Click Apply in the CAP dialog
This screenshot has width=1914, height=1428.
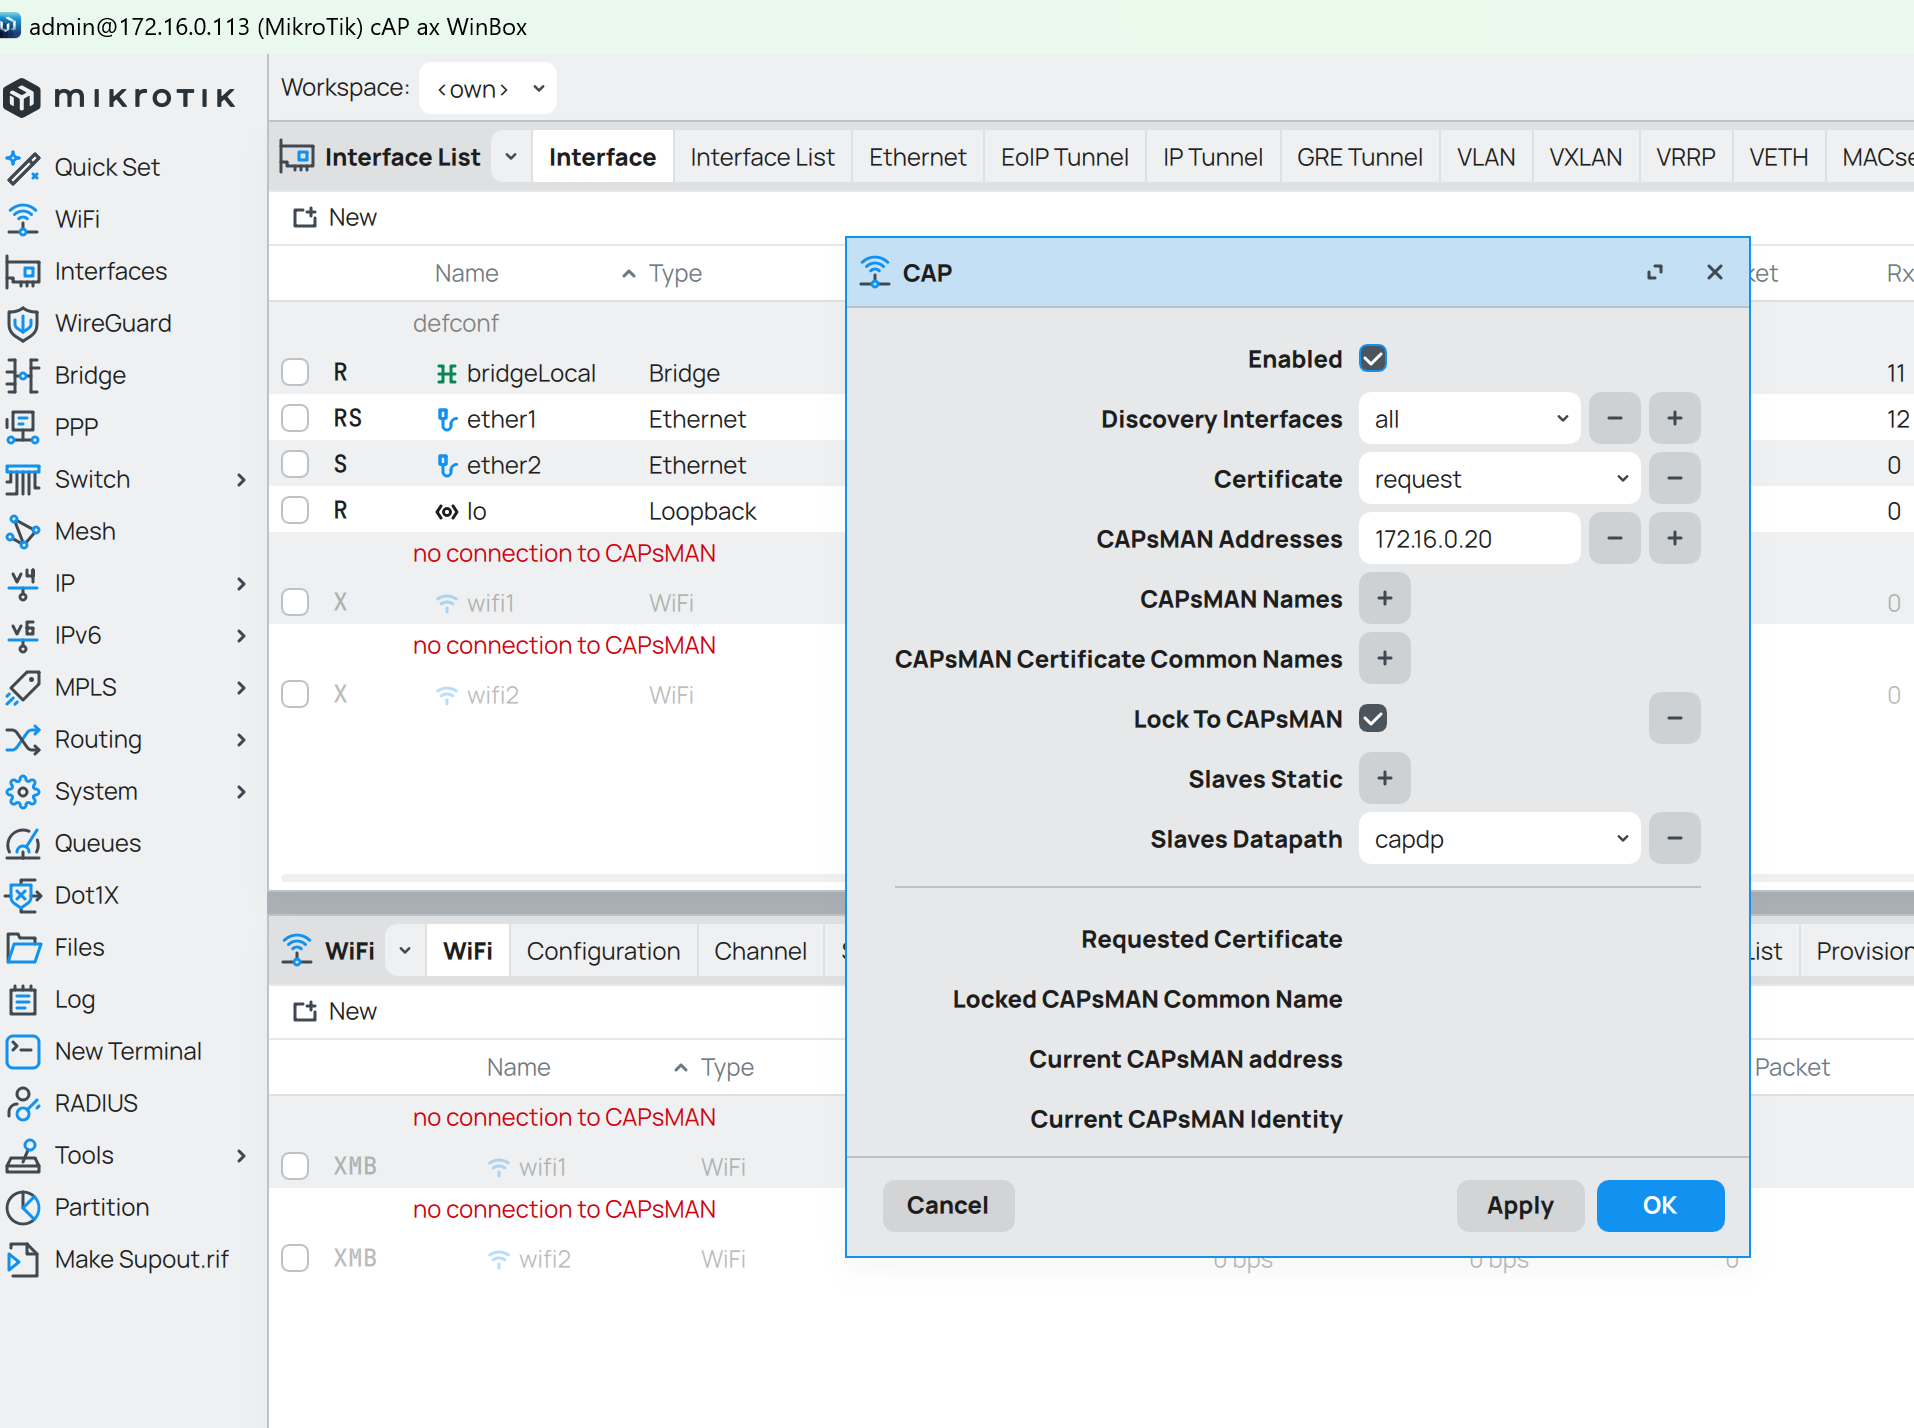pos(1519,1206)
